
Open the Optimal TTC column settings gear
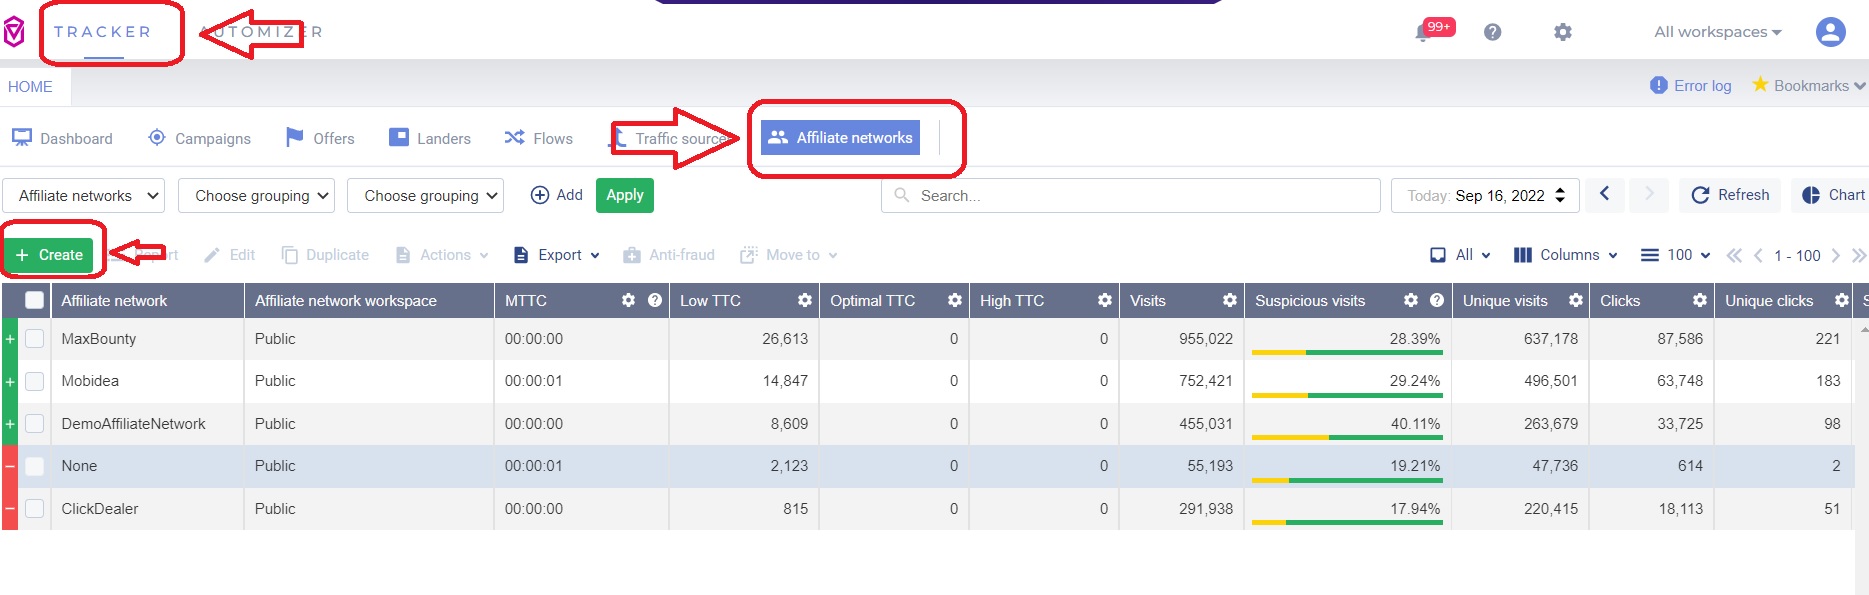954,300
